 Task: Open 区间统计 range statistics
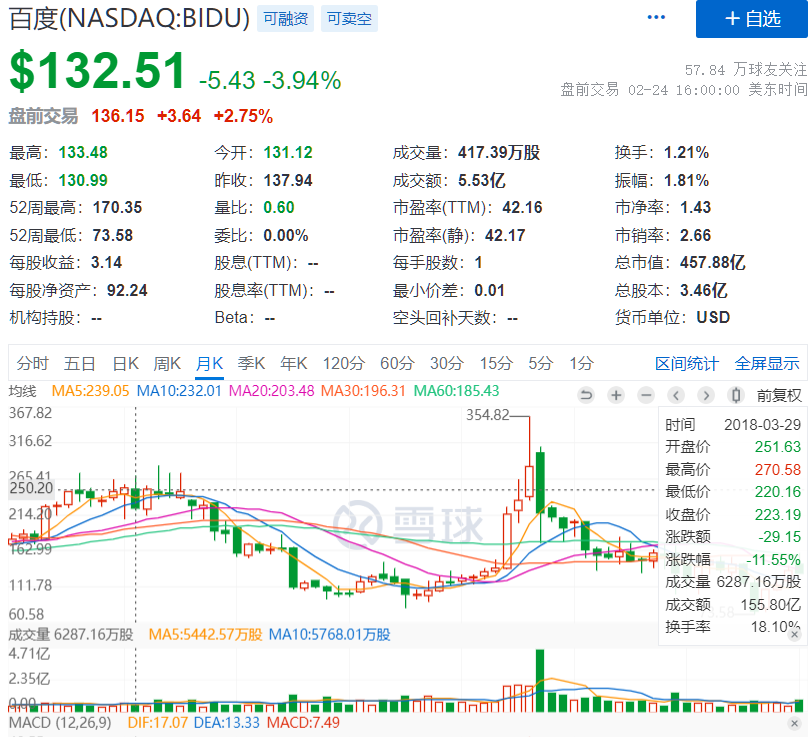click(x=686, y=363)
